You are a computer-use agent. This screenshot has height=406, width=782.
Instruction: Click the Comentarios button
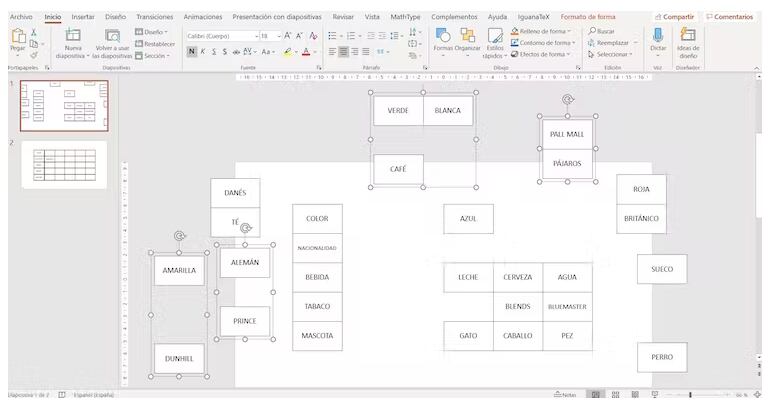(730, 17)
